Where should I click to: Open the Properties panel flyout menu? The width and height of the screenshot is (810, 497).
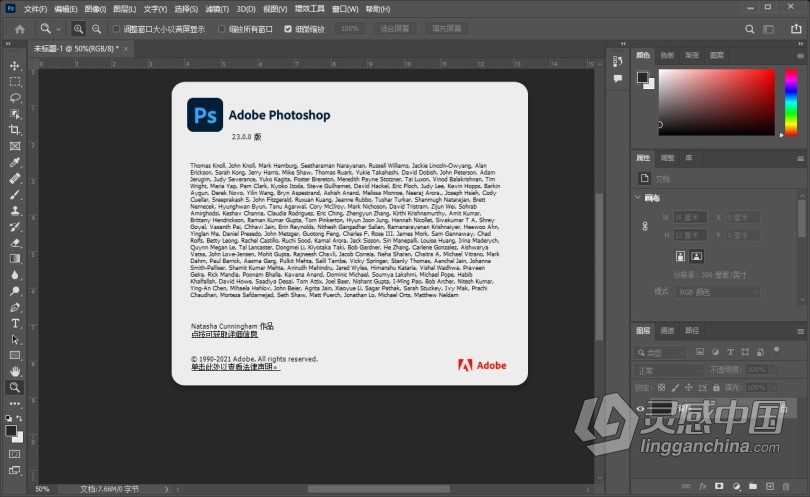coord(800,159)
